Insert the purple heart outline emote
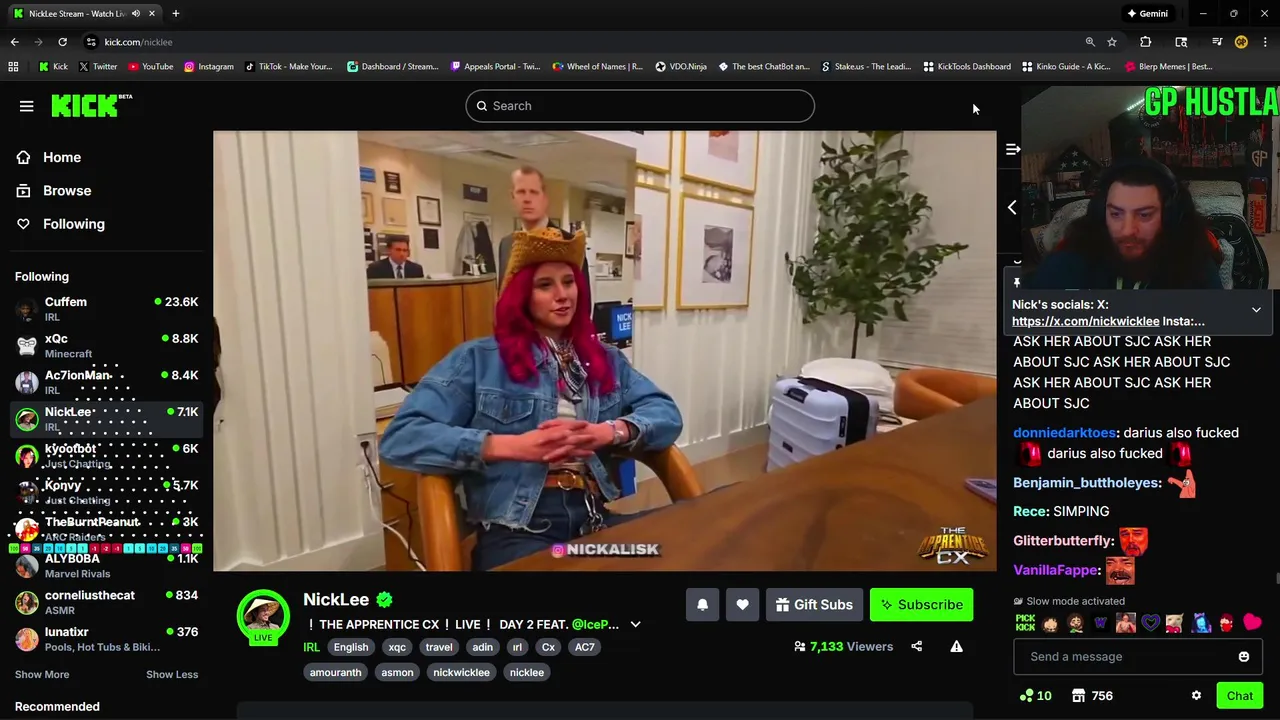Screen dimensions: 1280x720 point(1151,623)
